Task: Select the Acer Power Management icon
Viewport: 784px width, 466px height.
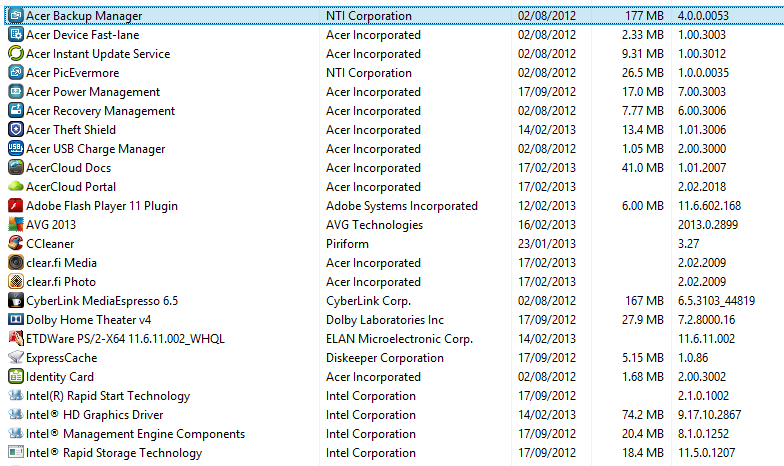Action: click(16, 92)
